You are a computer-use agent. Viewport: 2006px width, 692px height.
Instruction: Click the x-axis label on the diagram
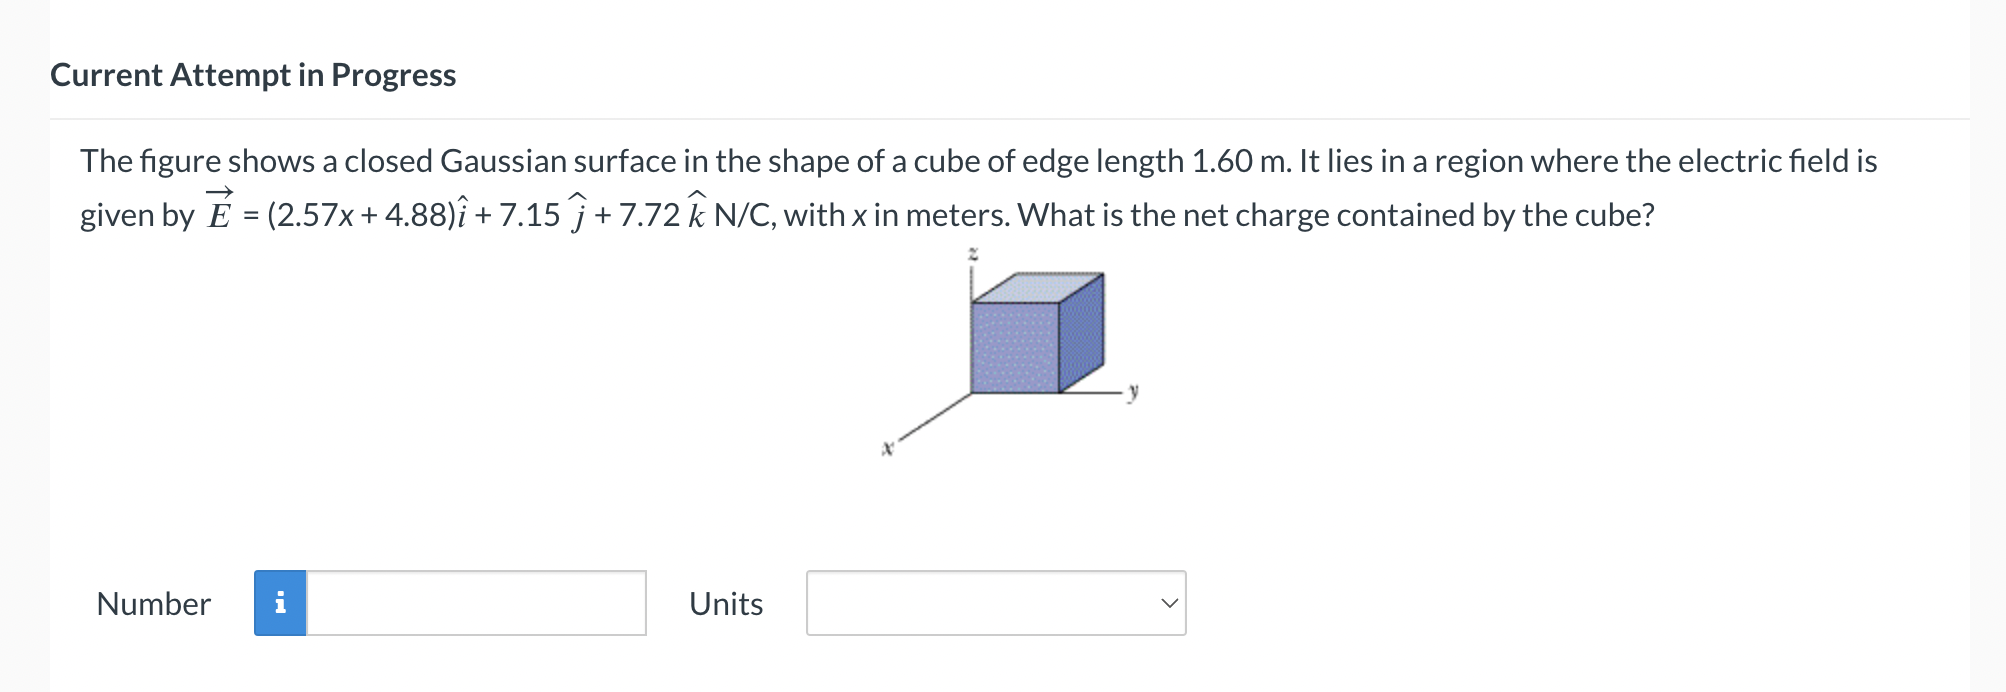[x=886, y=447]
